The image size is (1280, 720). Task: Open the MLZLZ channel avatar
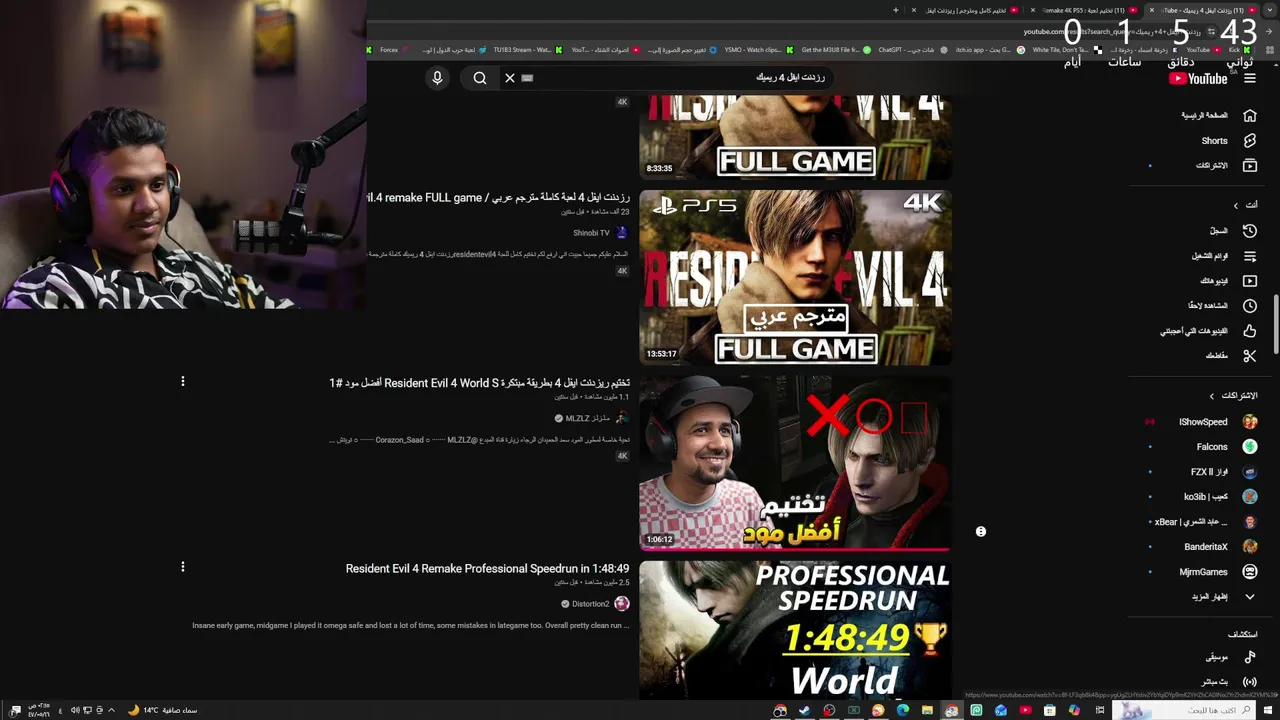pyautogui.click(x=622, y=418)
